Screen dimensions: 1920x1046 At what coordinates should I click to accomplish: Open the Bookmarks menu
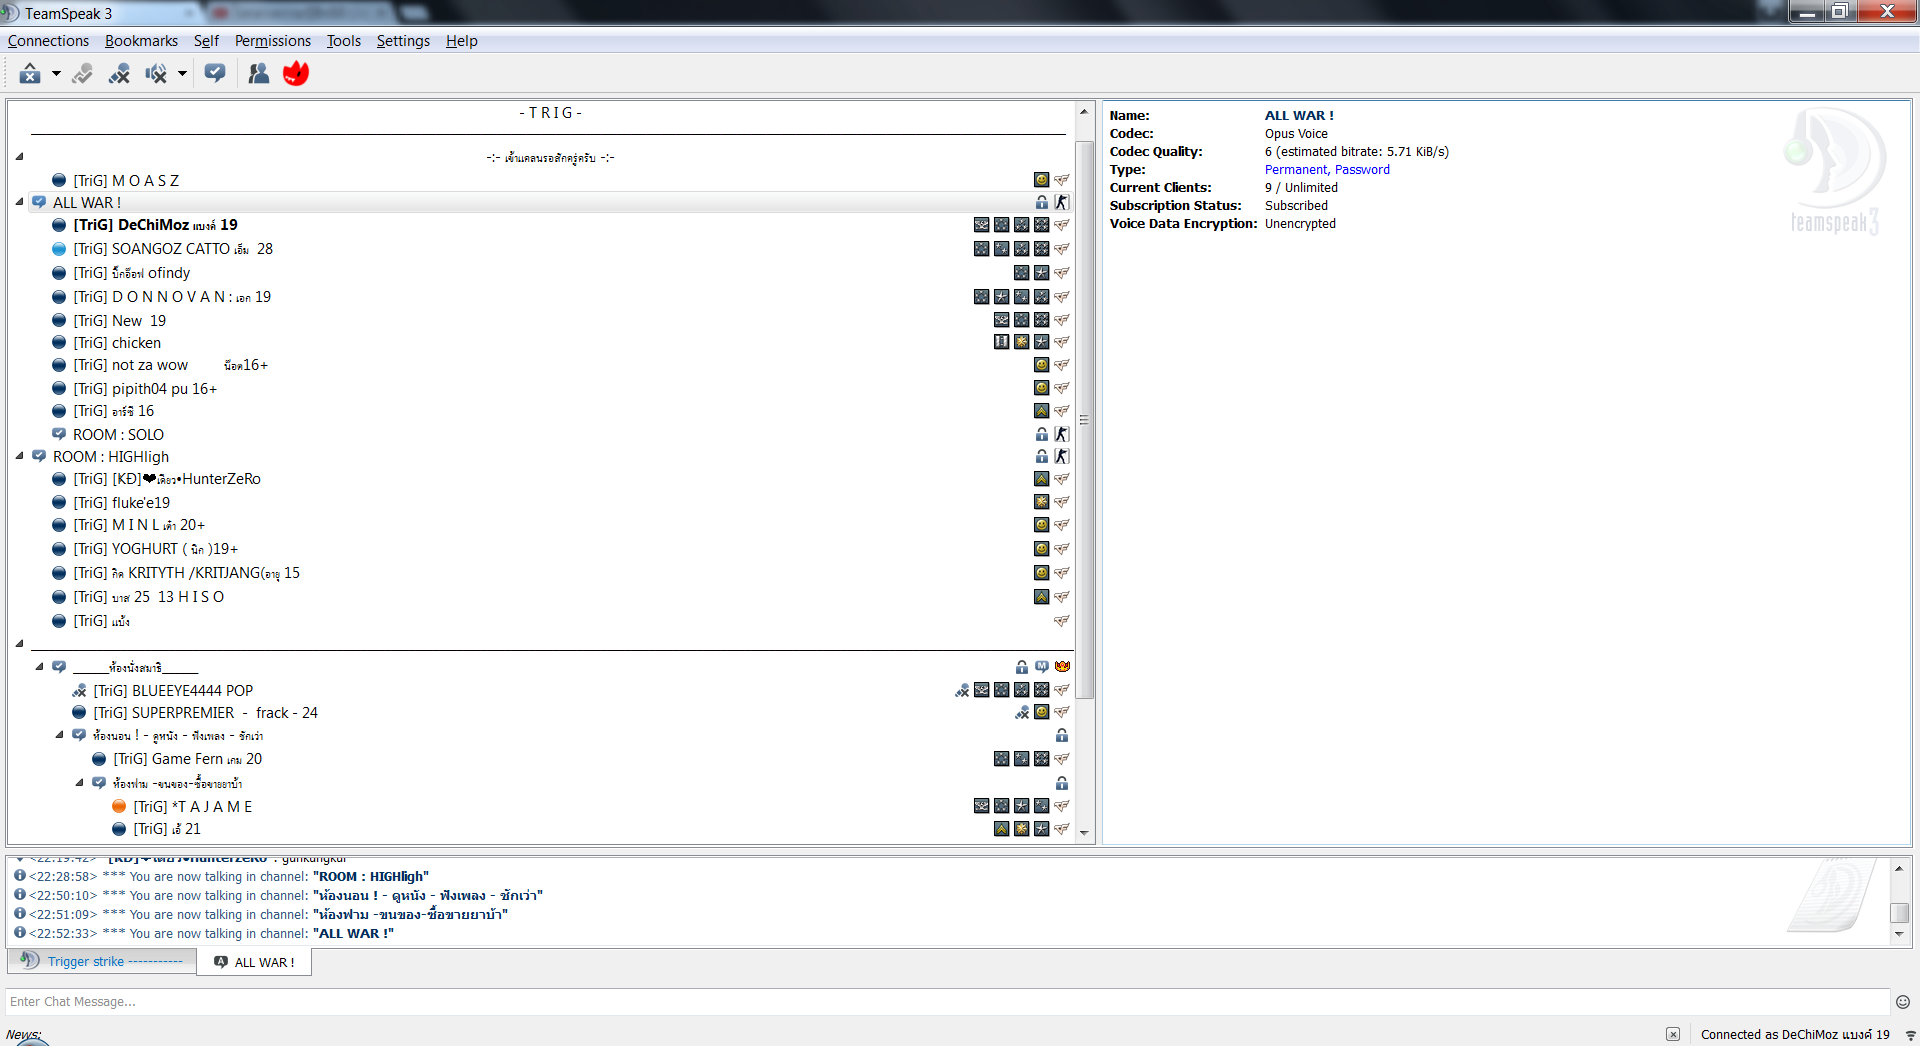141,41
